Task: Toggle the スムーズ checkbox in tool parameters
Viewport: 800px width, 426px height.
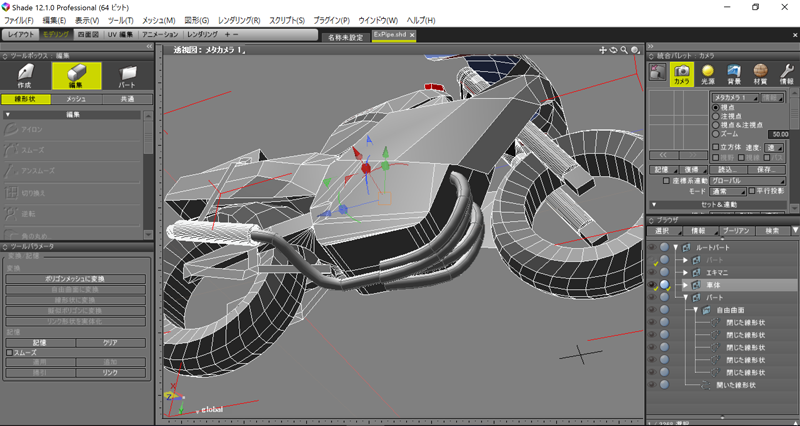Action: point(10,352)
